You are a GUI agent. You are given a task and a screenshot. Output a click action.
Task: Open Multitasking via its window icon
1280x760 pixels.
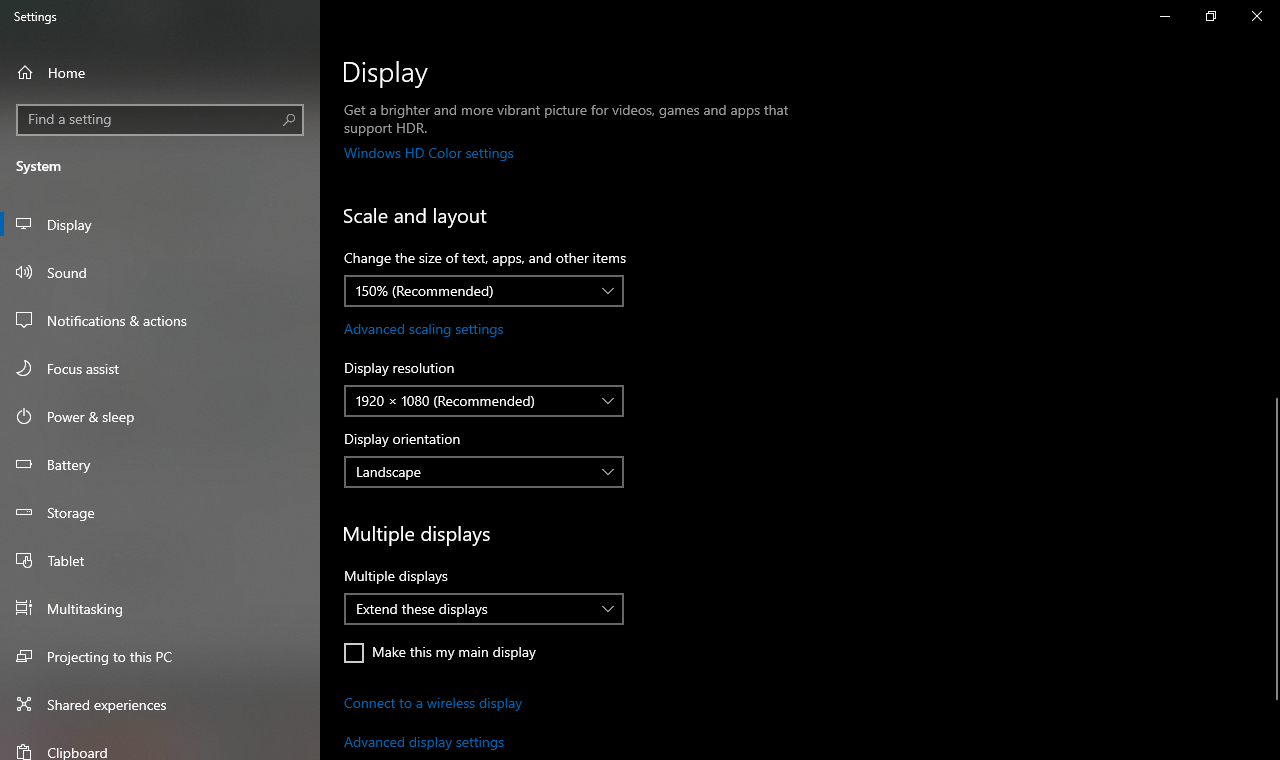click(x=24, y=608)
